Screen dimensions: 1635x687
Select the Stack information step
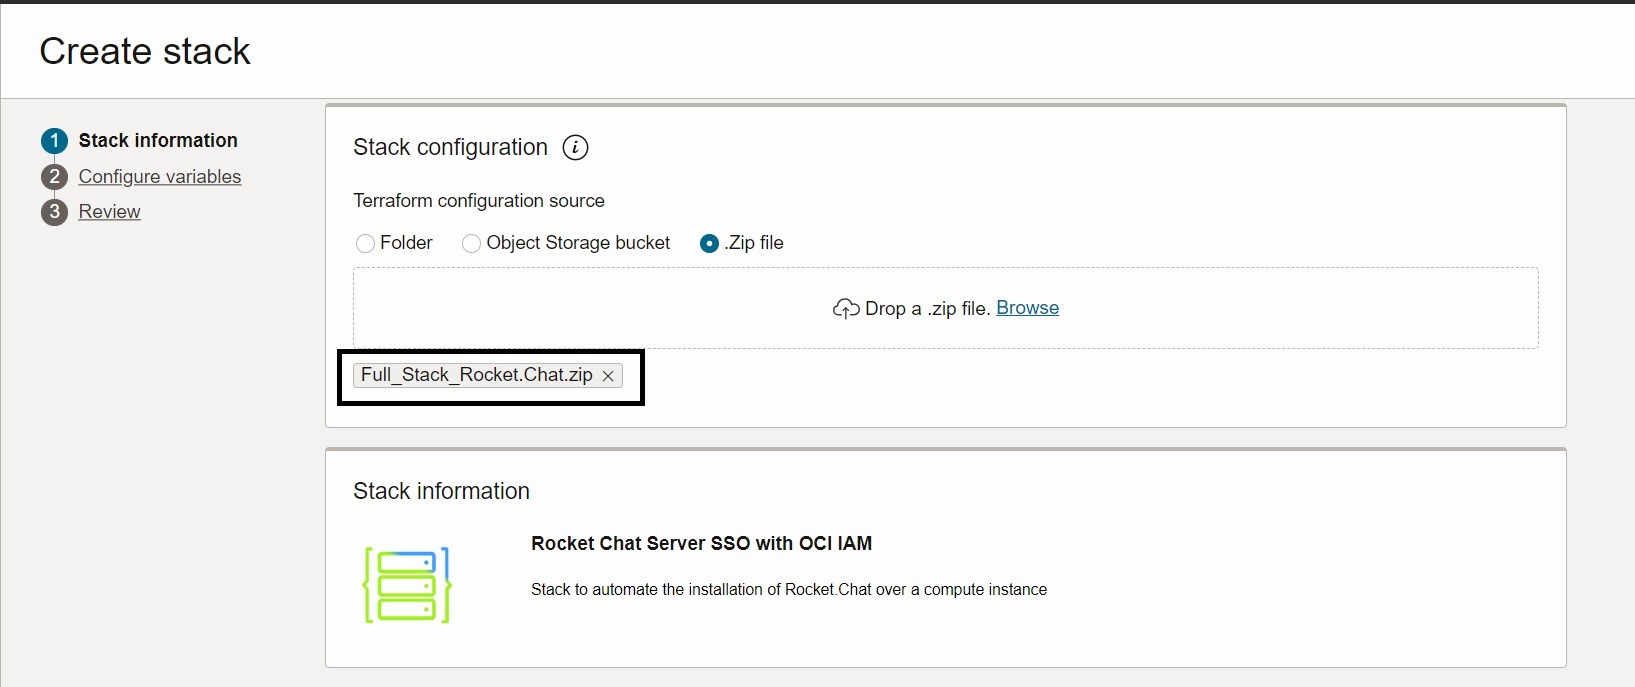[158, 141]
